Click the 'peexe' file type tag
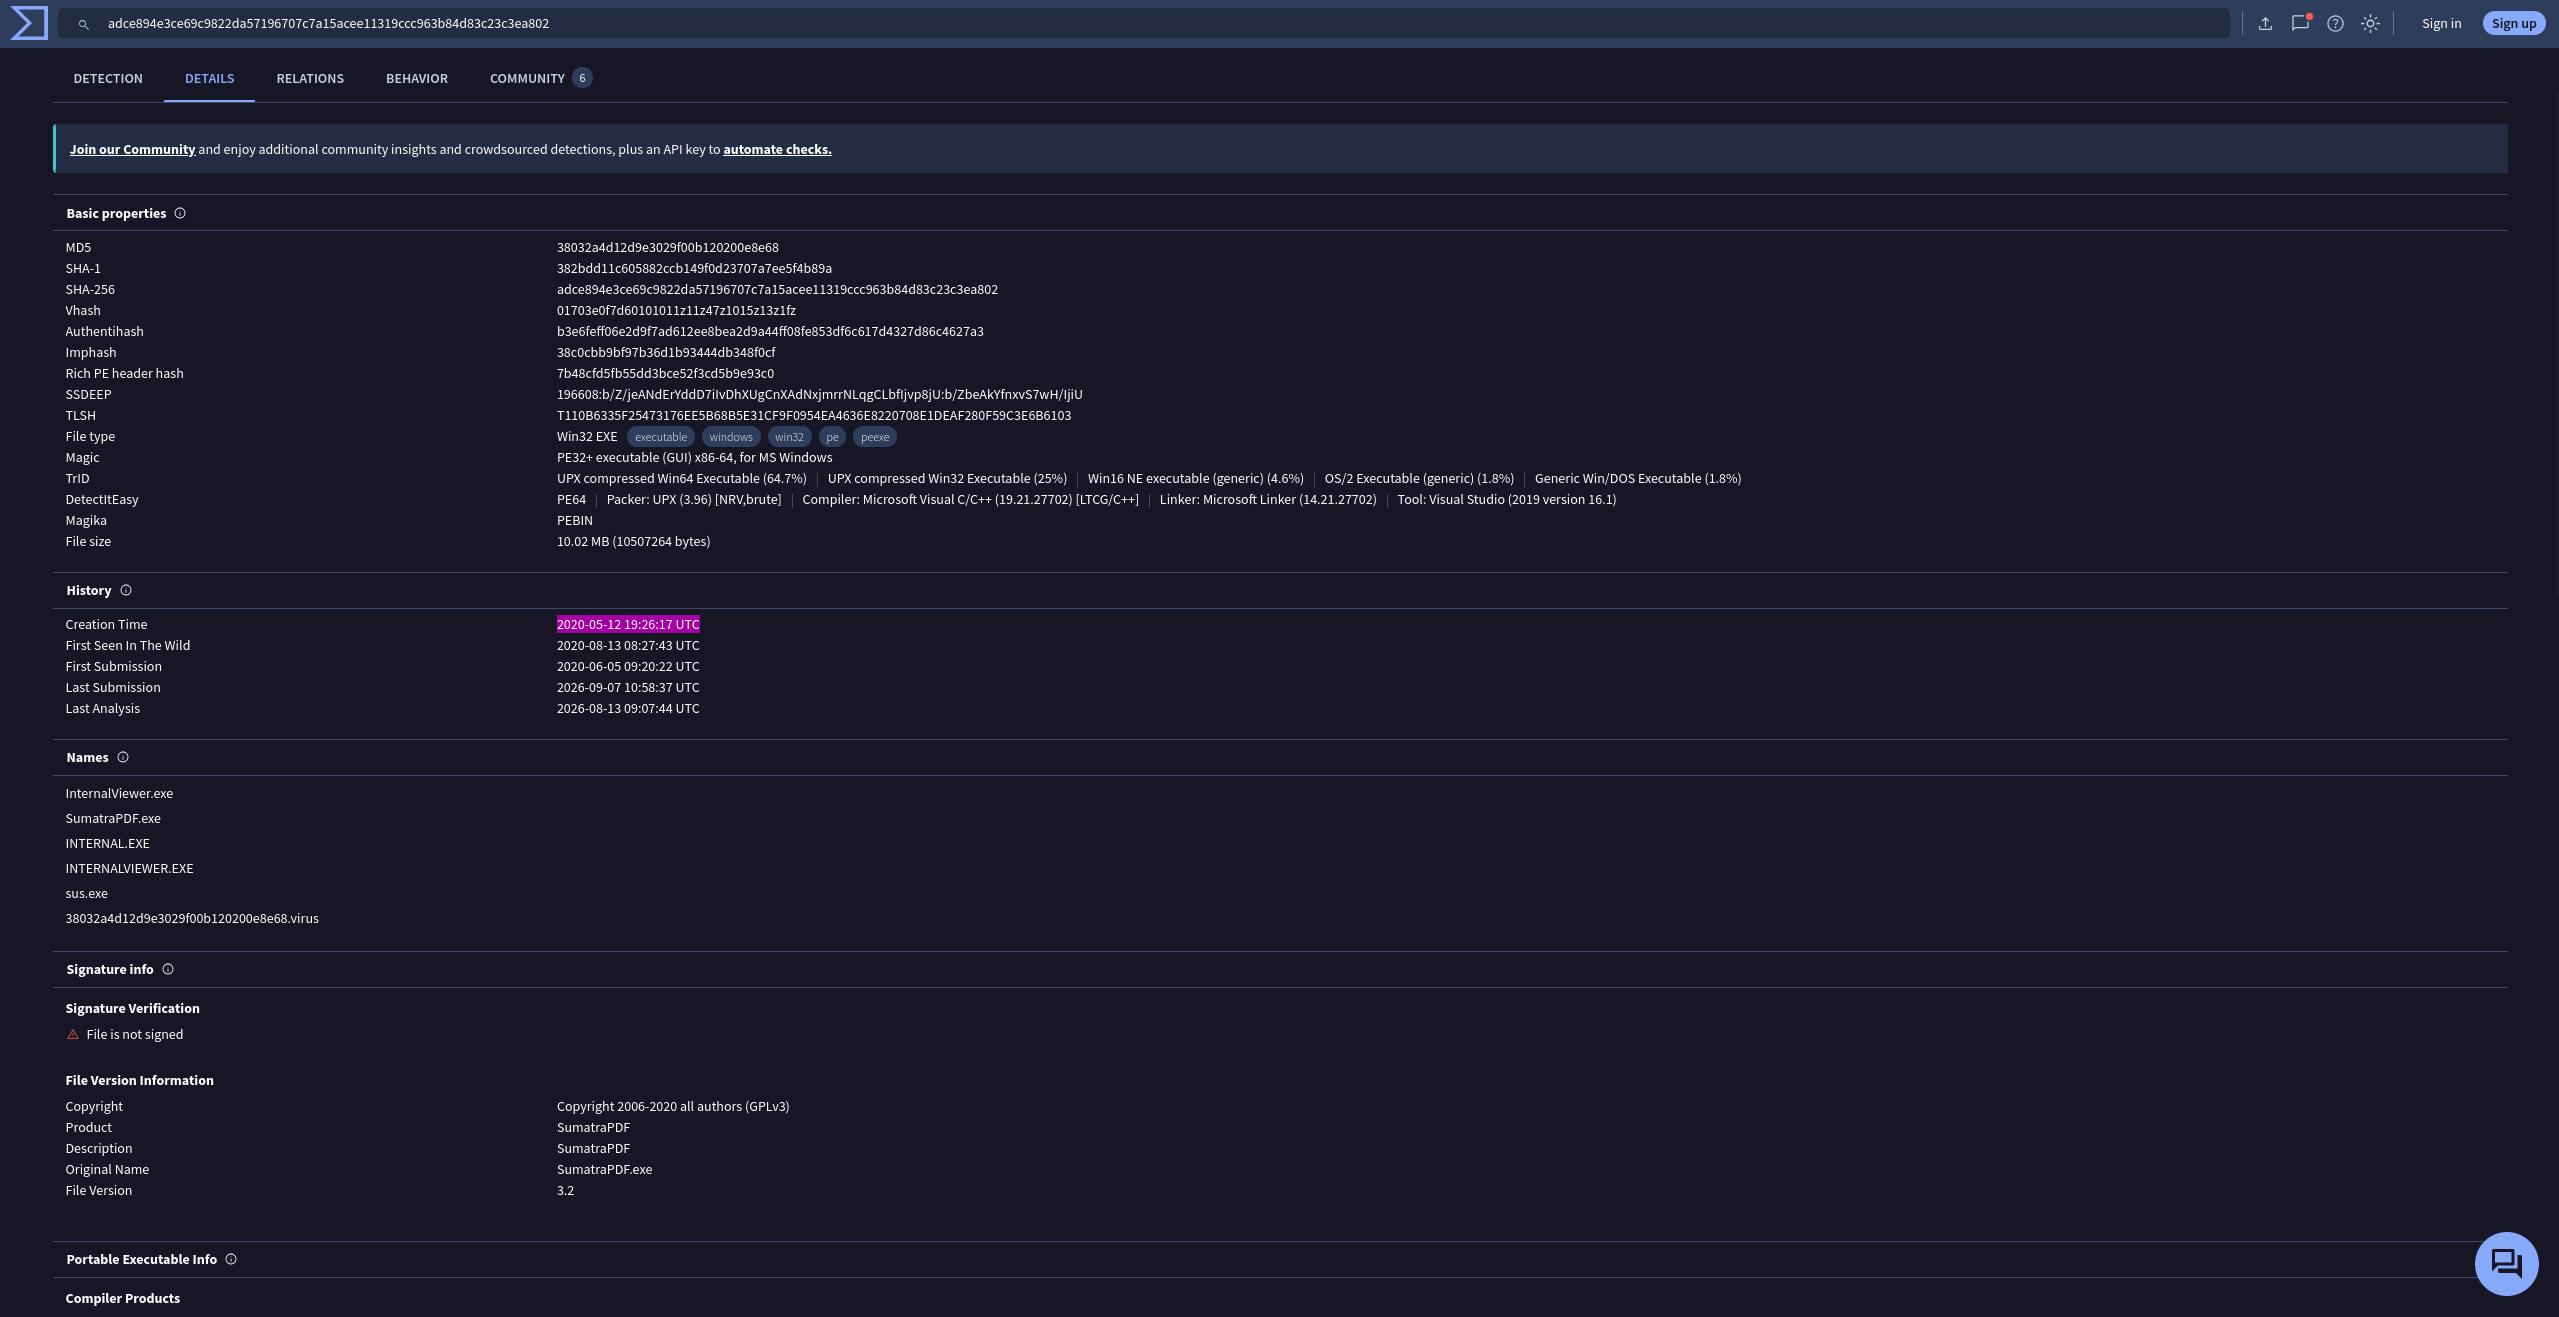This screenshot has width=2559, height=1317. pos(875,437)
